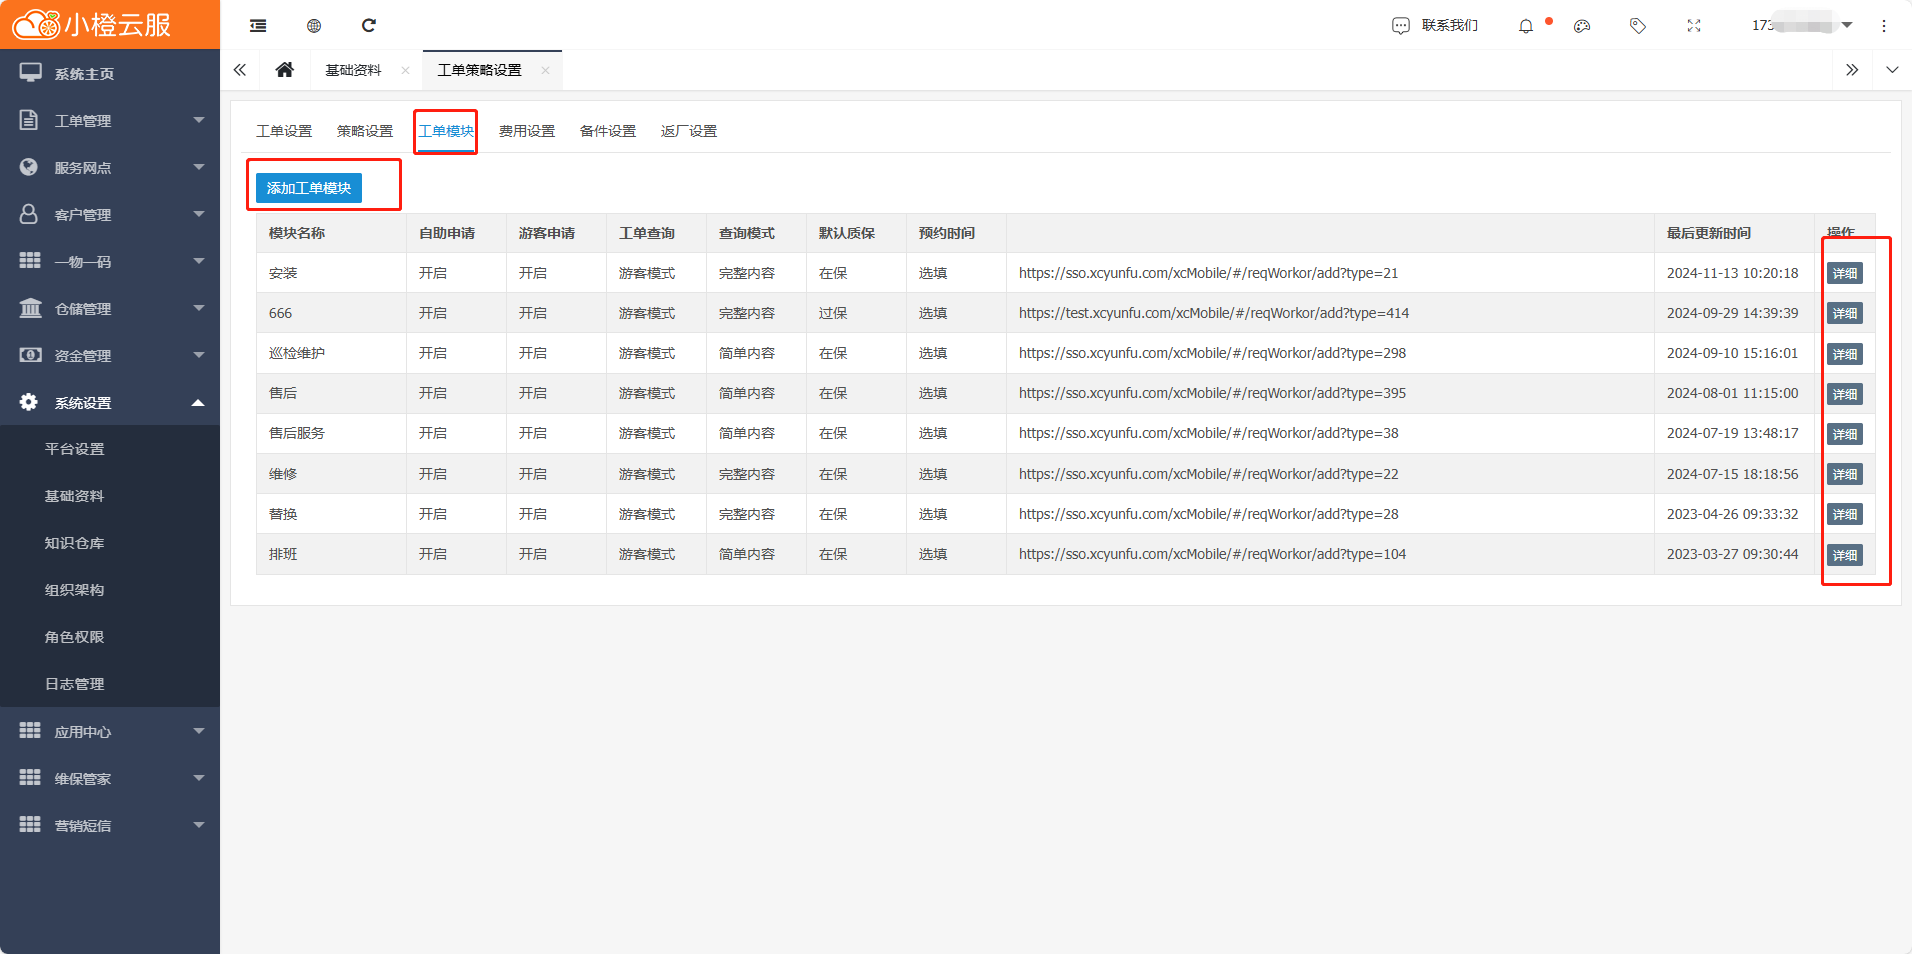Open the notification bell
The height and width of the screenshot is (954, 1912).
(1525, 26)
